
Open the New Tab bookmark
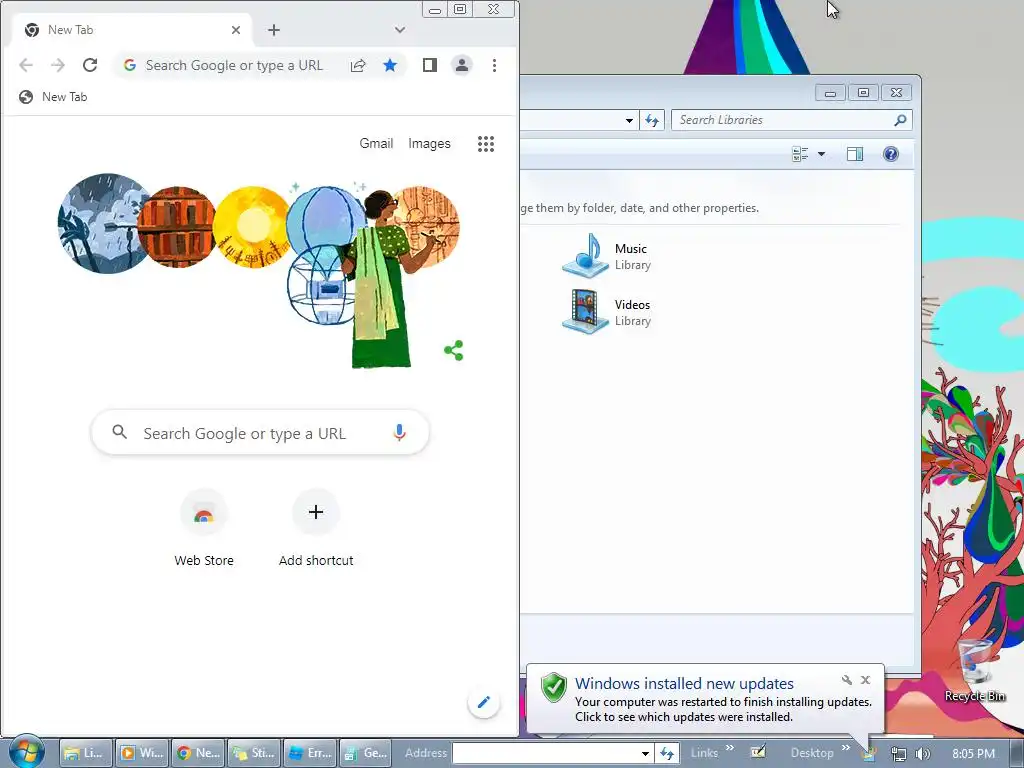coord(54,97)
